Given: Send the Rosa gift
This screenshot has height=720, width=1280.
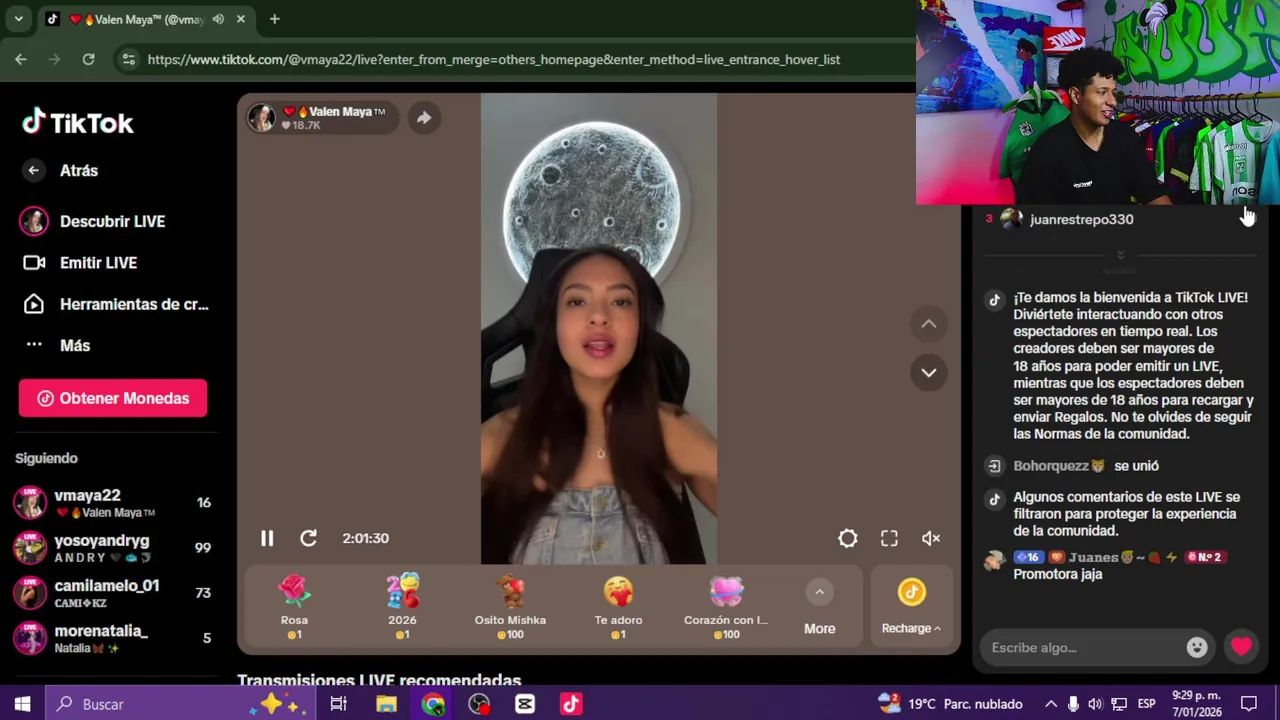Looking at the screenshot, I should pyautogui.click(x=294, y=607).
